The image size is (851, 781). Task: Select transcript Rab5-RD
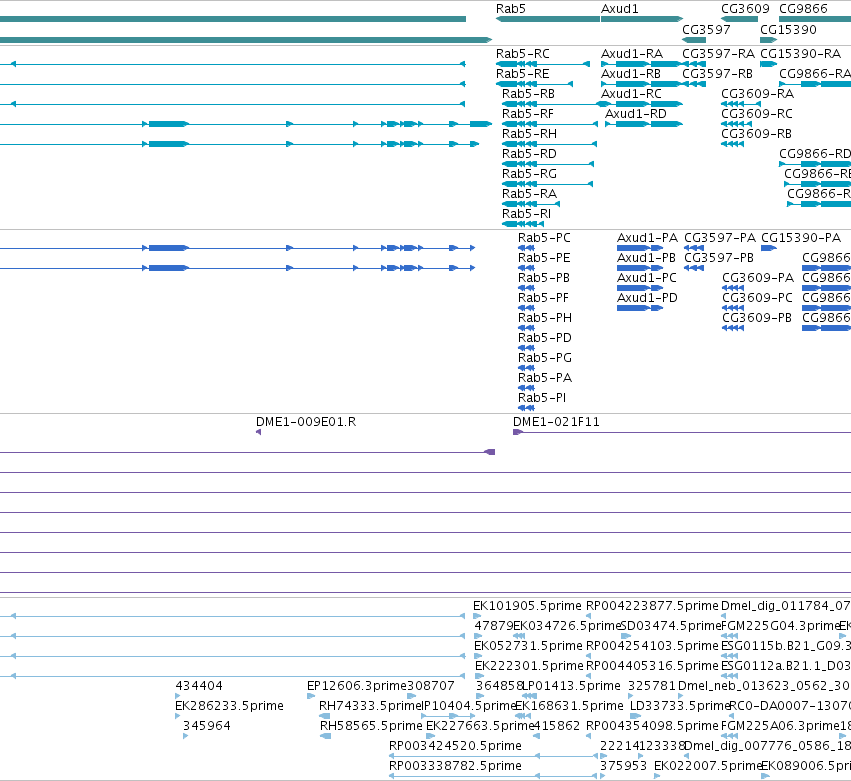pyautogui.click(x=529, y=154)
